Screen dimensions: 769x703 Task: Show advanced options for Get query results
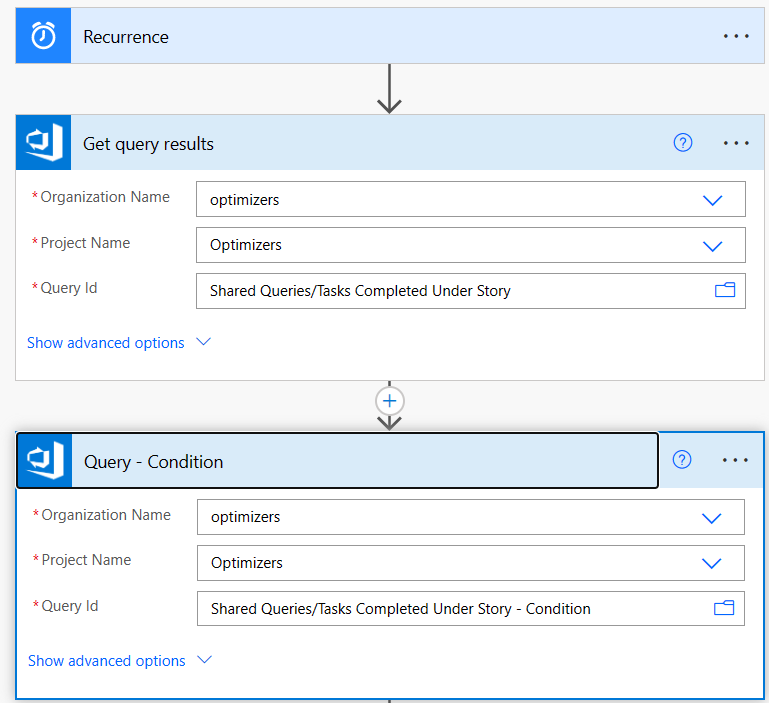118,343
